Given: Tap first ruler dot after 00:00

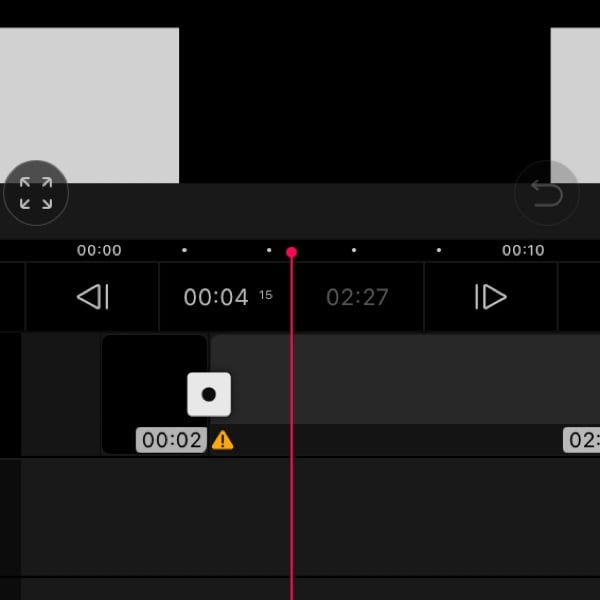Looking at the screenshot, I should (x=184, y=250).
